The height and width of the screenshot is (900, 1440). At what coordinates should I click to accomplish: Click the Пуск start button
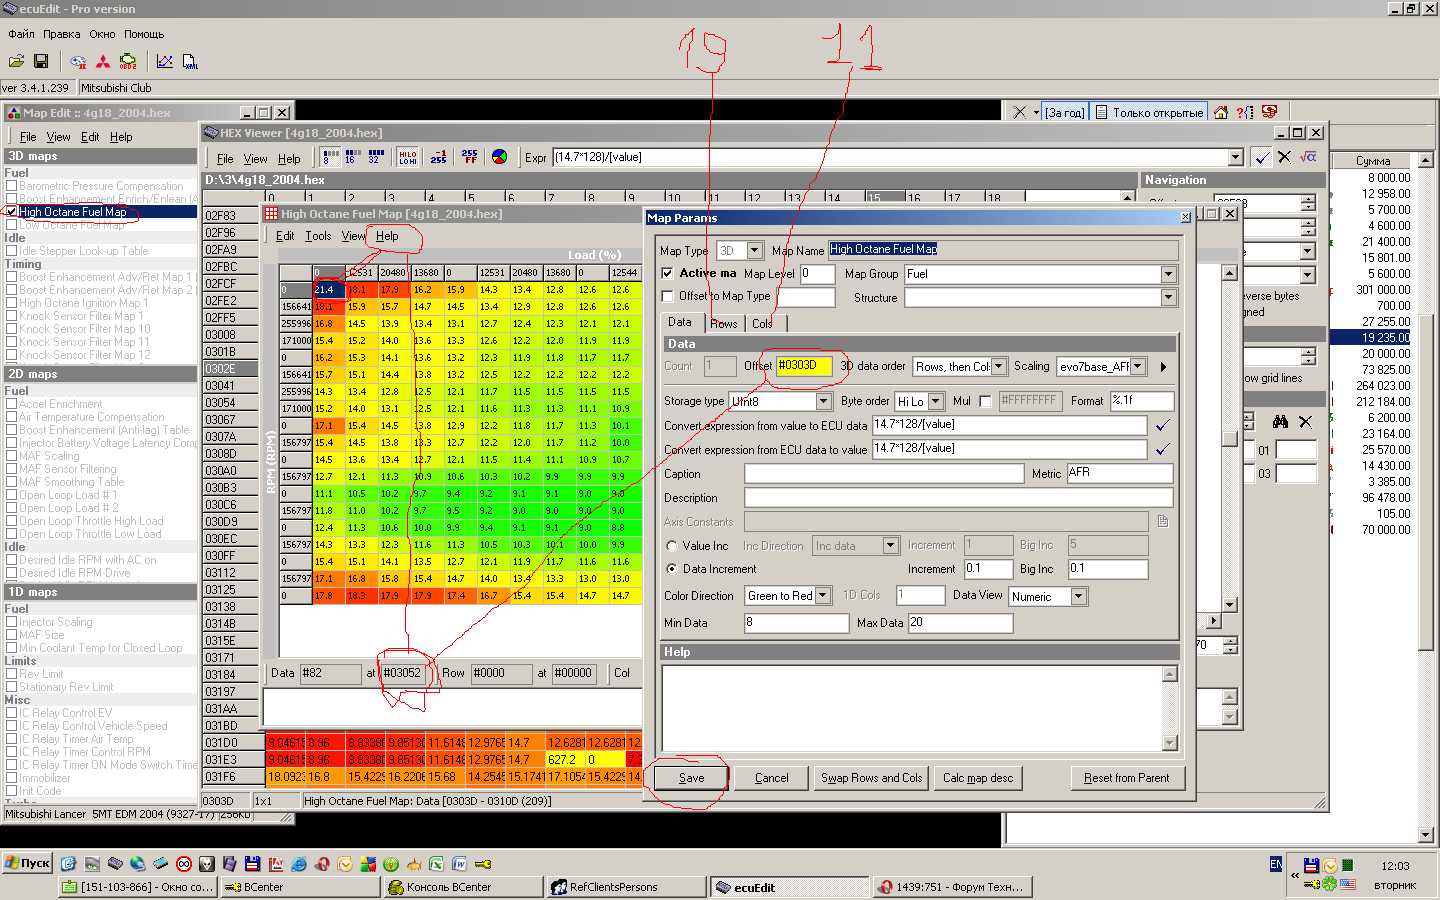pyautogui.click(x=27, y=863)
